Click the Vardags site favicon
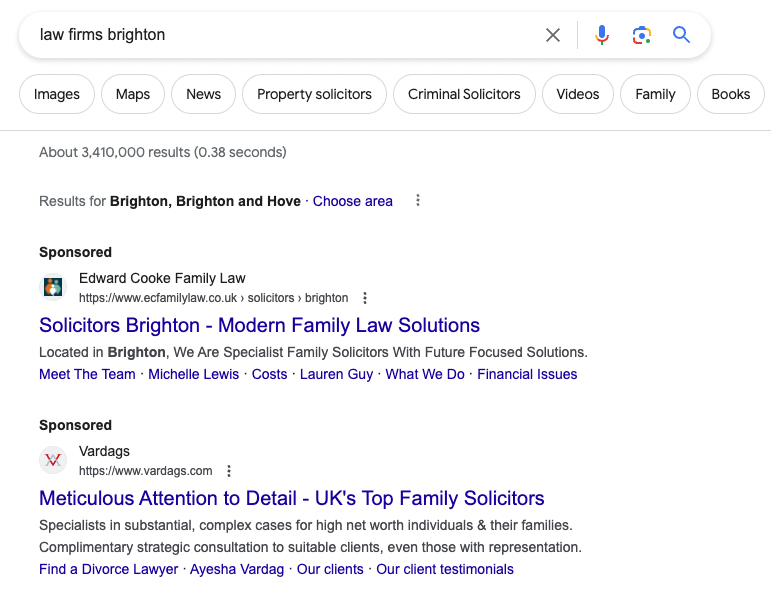The height and width of the screenshot is (607, 771). coord(53,460)
